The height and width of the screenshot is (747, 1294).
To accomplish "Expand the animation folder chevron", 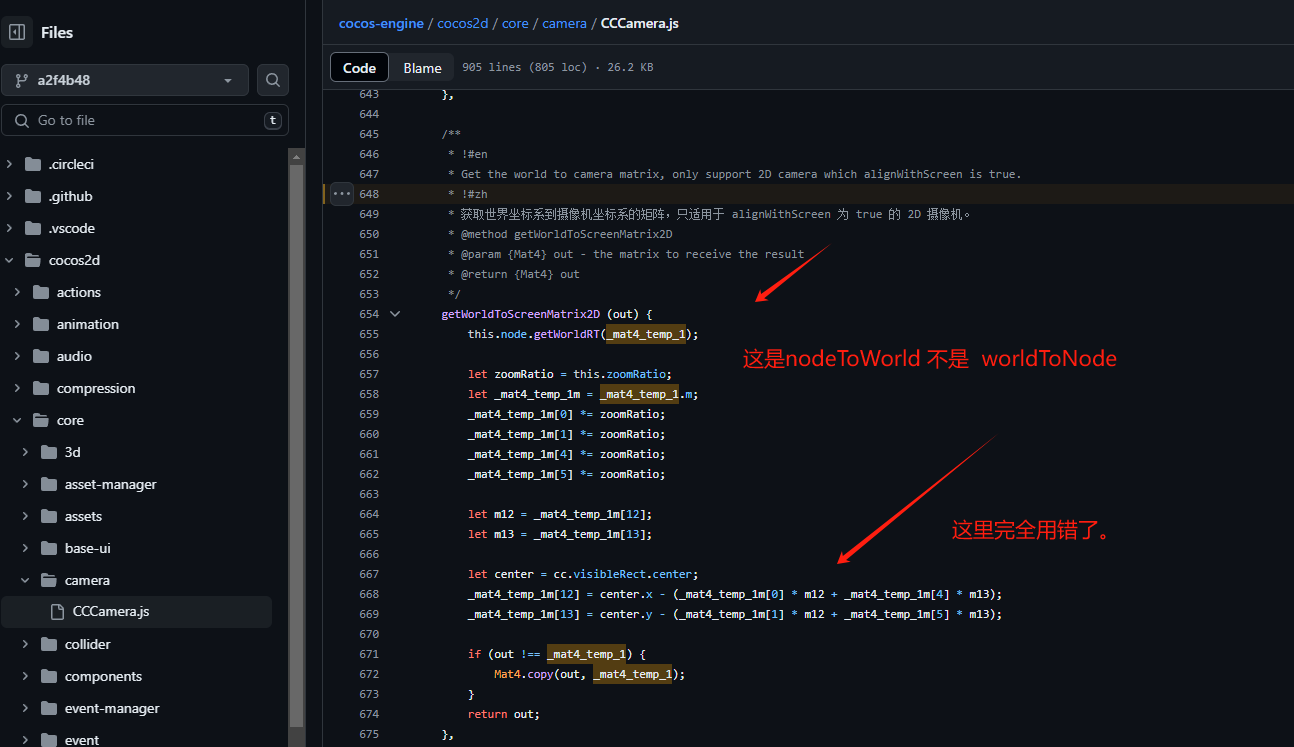I will coord(18,324).
